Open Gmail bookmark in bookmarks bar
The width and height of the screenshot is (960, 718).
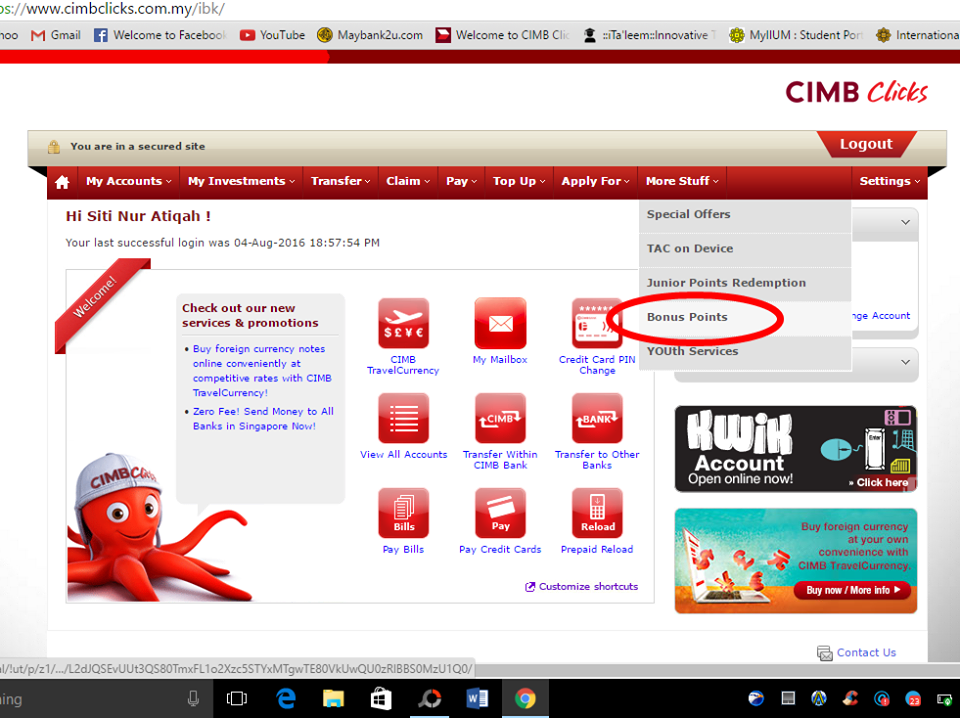(56, 35)
